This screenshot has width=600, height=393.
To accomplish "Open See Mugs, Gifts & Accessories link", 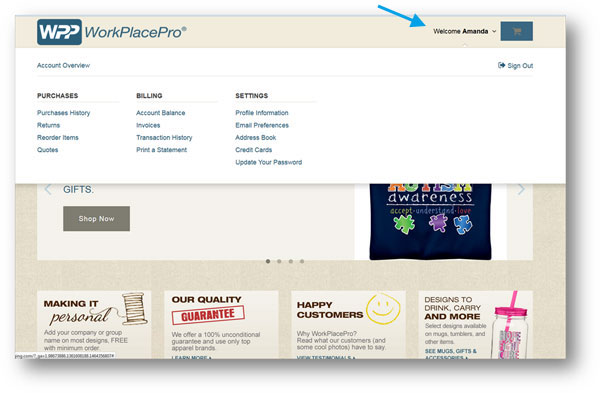I will 451,354.
